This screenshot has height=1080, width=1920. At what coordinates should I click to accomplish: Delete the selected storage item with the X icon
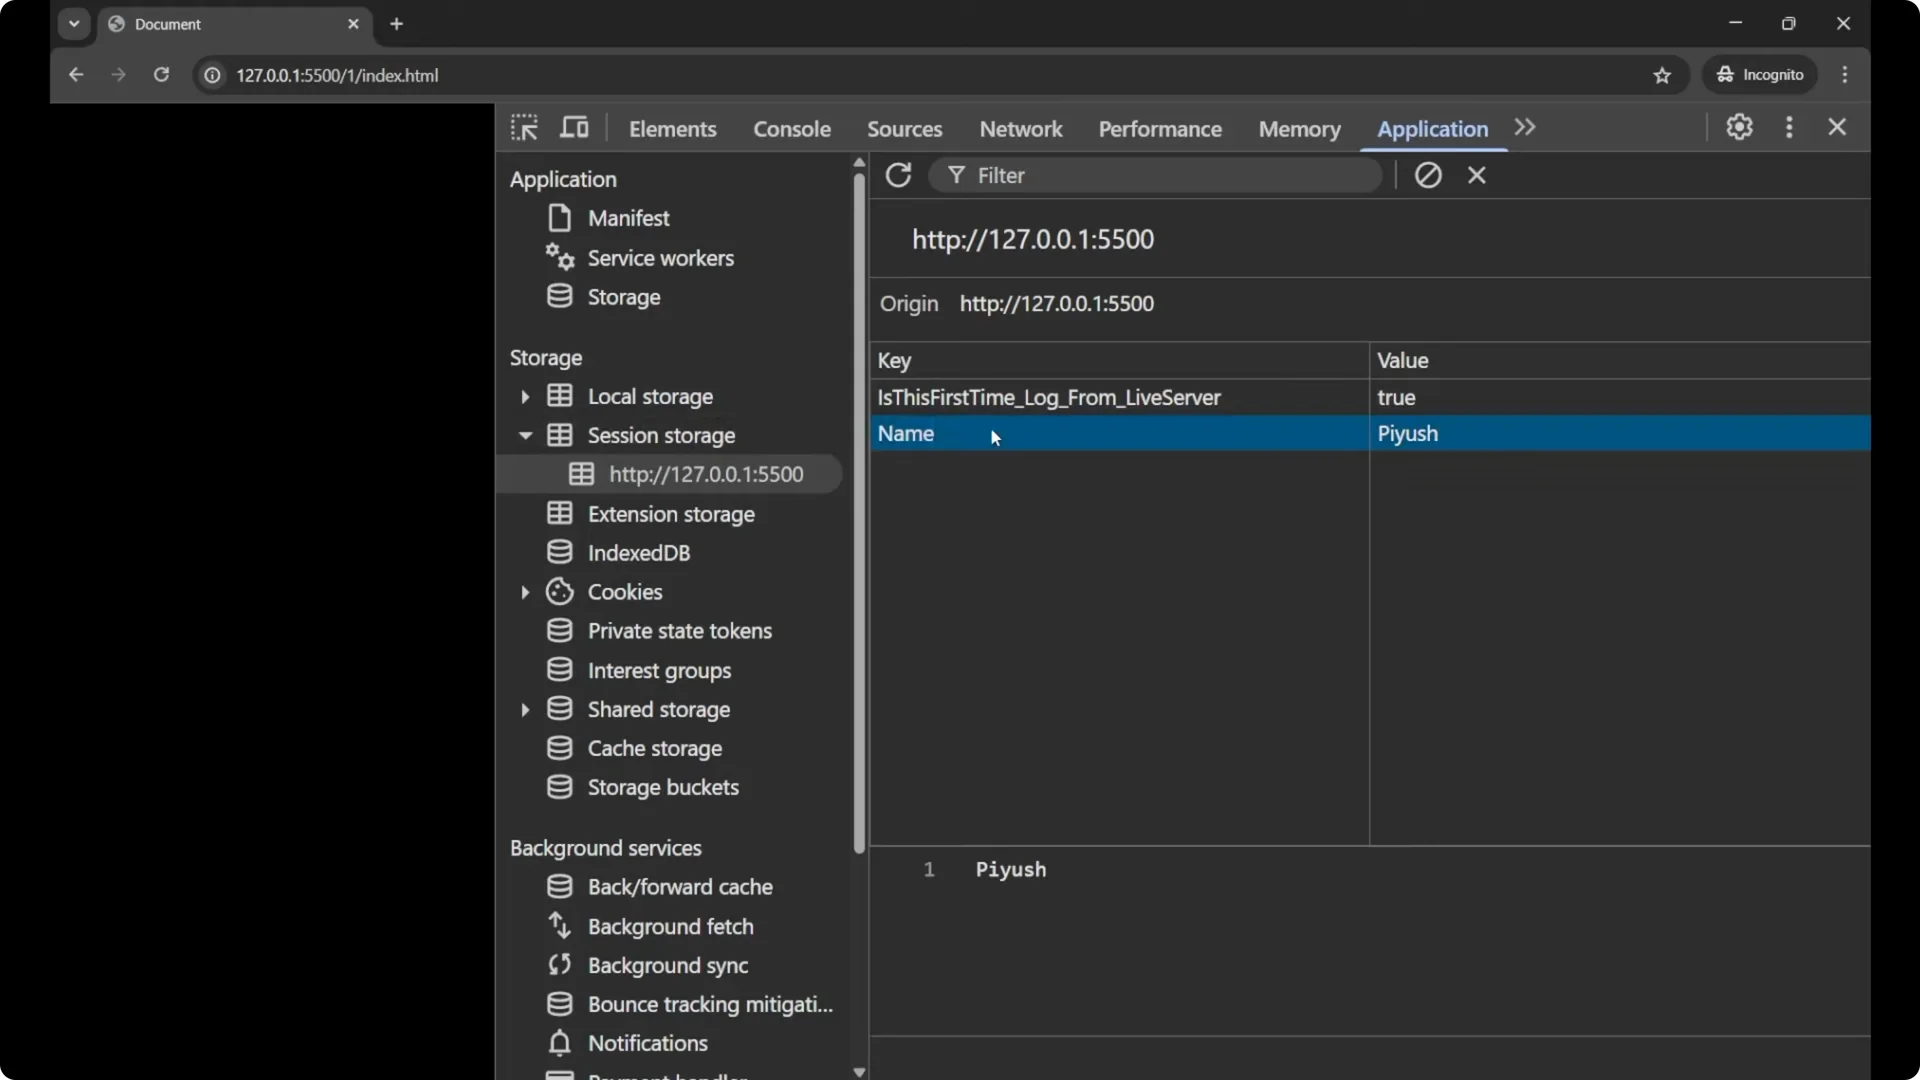tap(1477, 175)
